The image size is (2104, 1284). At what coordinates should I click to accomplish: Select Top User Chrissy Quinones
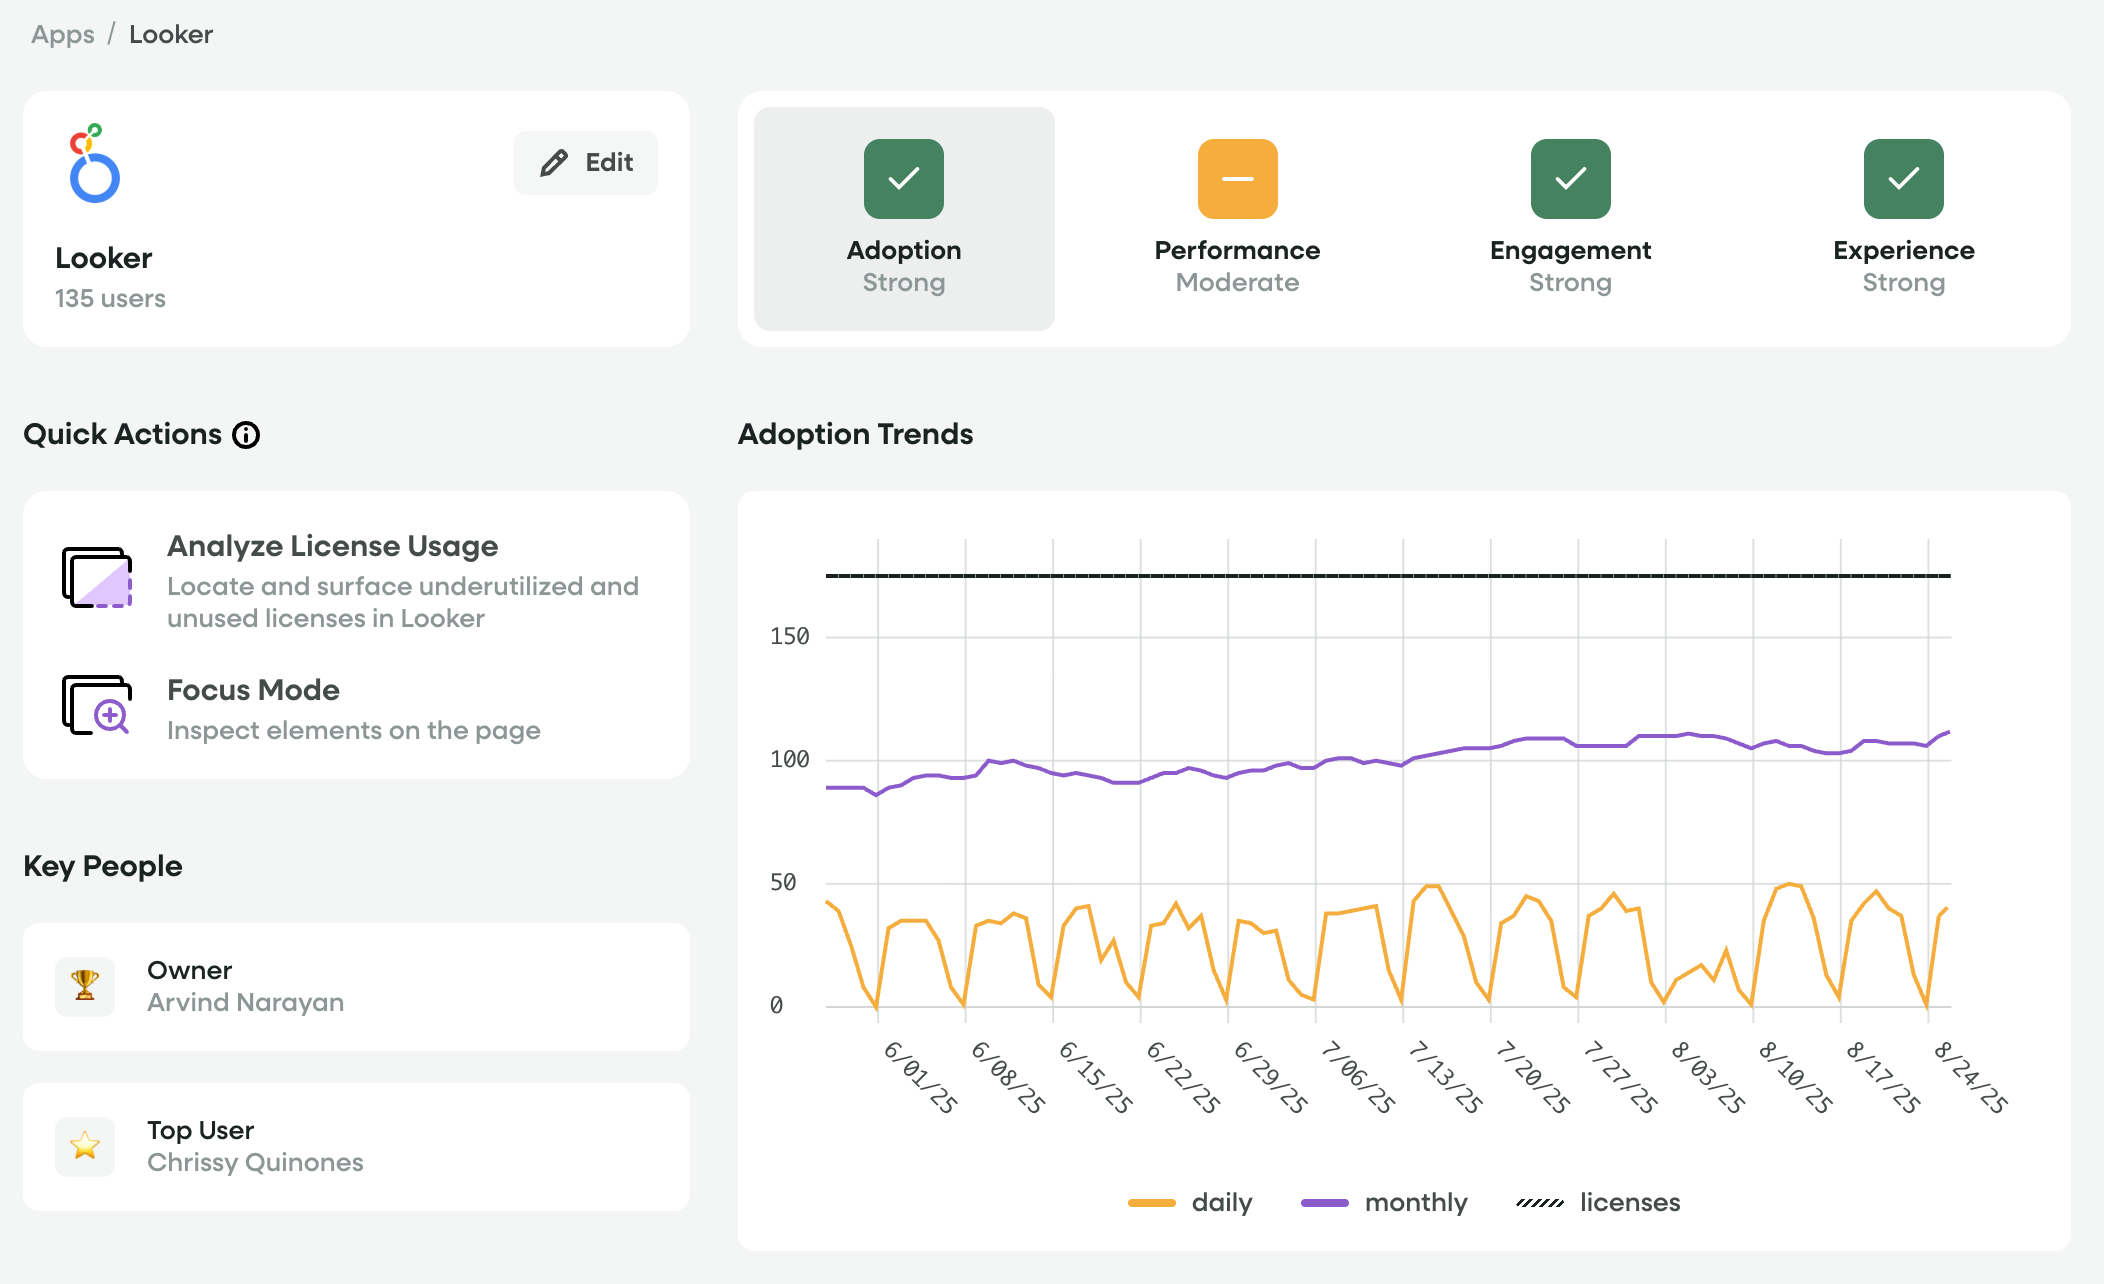click(x=355, y=1146)
